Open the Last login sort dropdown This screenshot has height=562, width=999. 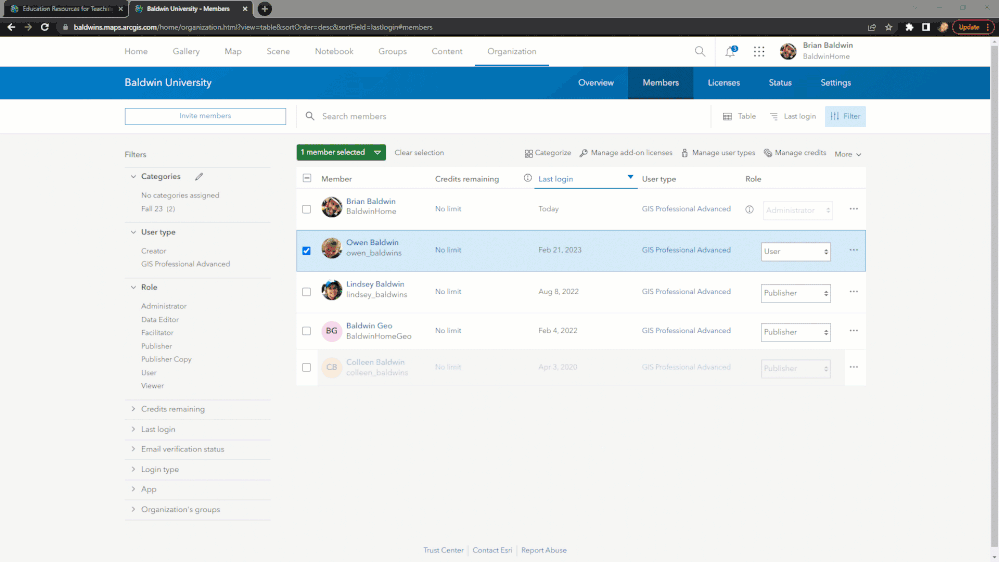[x=793, y=117]
